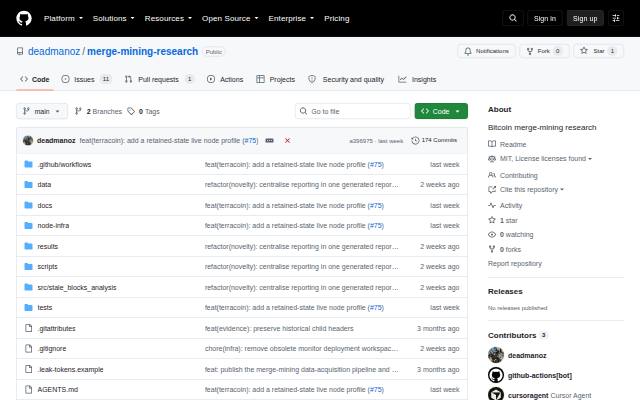This screenshot has width=640, height=400.
Task: Open the Releases heading link
Action: [x=505, y=291]
